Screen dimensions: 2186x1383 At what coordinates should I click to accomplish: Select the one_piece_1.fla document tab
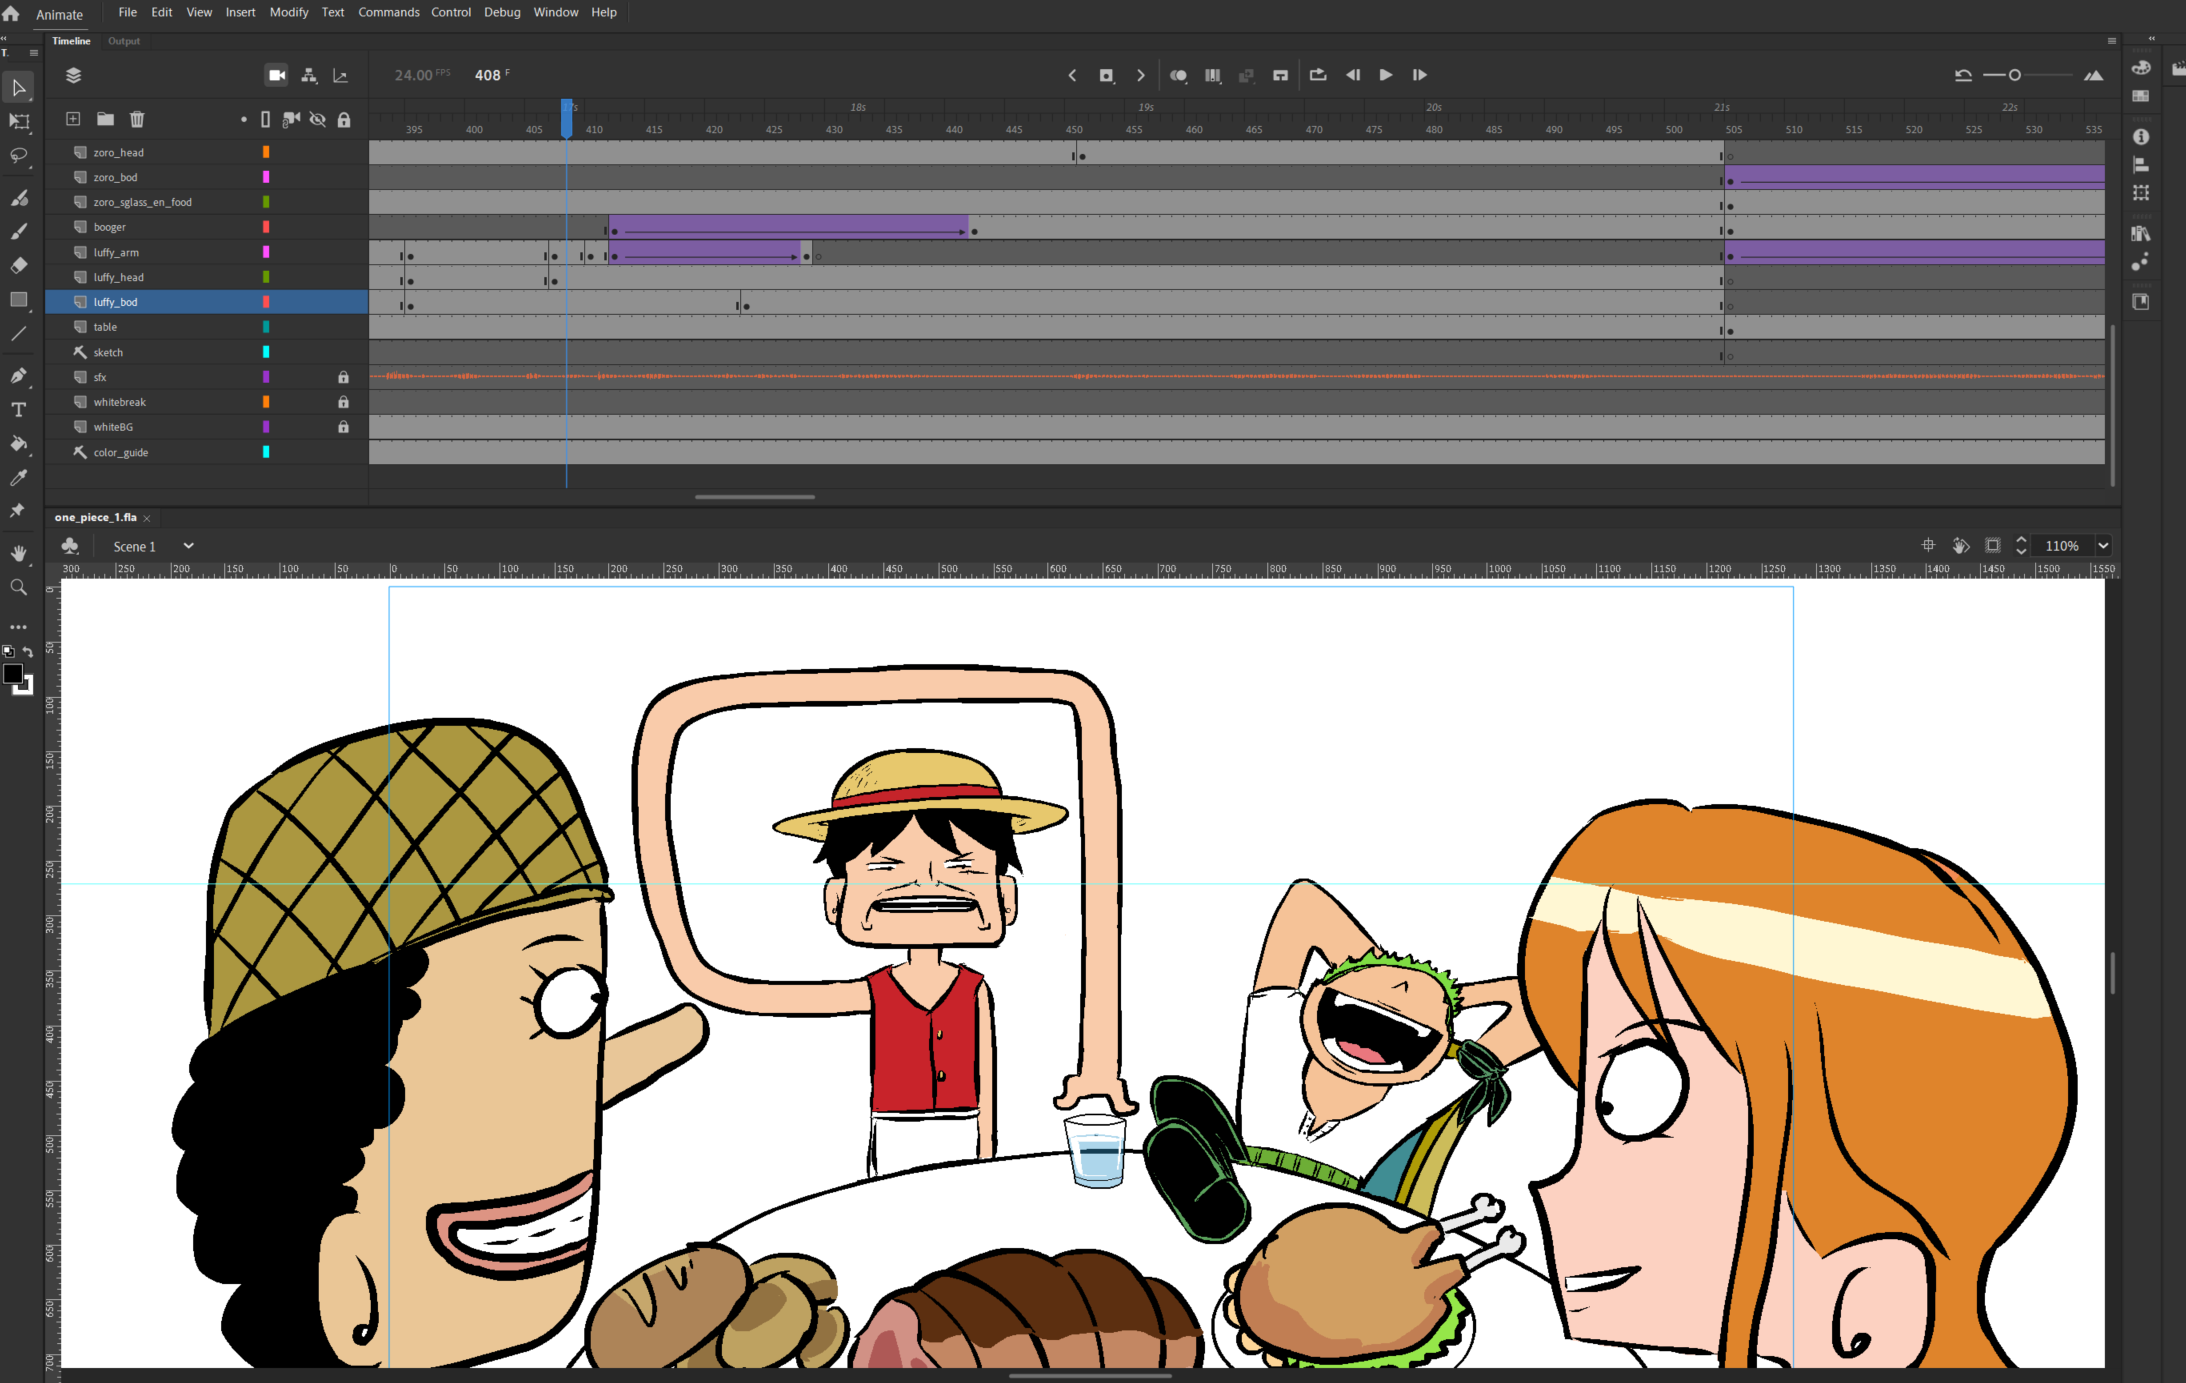(x=95, y=517)
